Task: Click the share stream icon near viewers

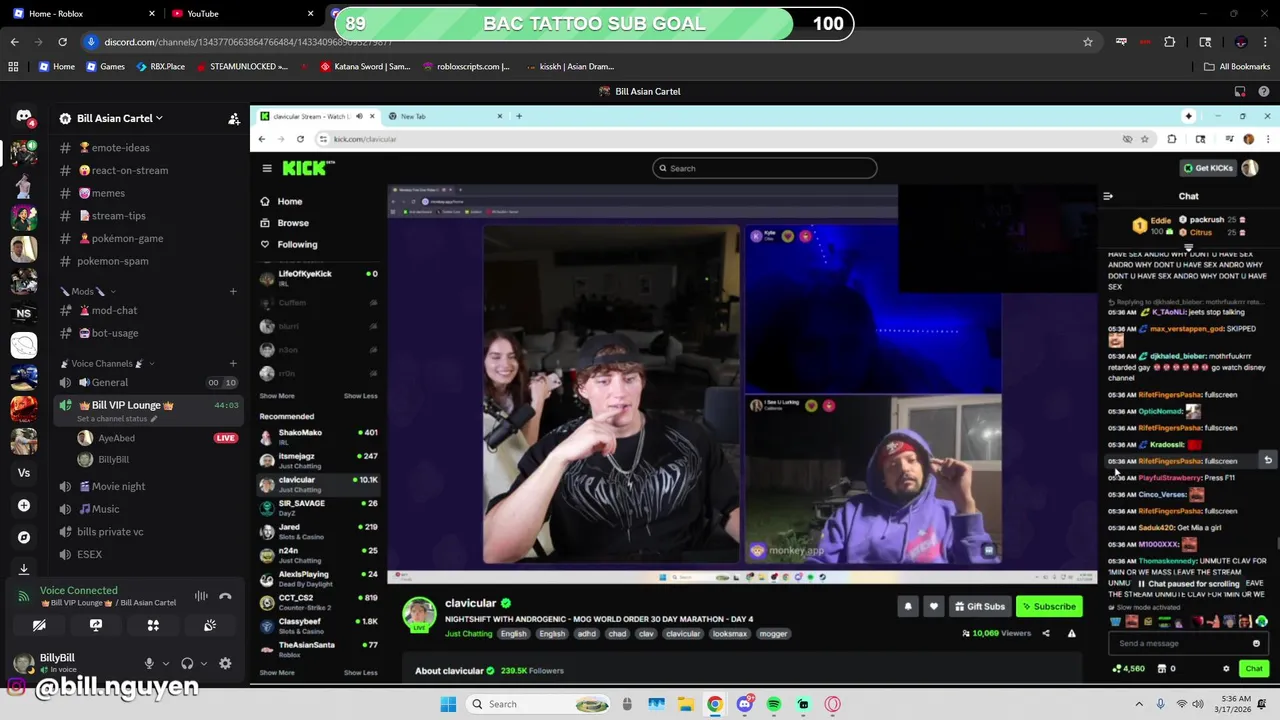Action: pyautogui.click(x=1046, y=633)
